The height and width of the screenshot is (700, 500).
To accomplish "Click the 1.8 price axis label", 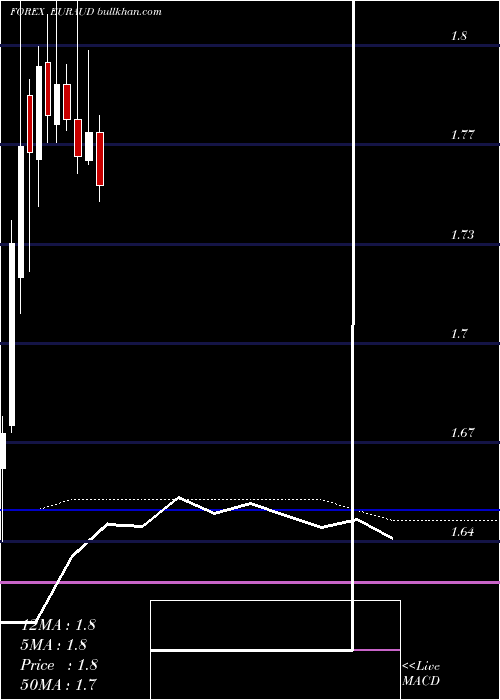I will (x=459, y=36).
